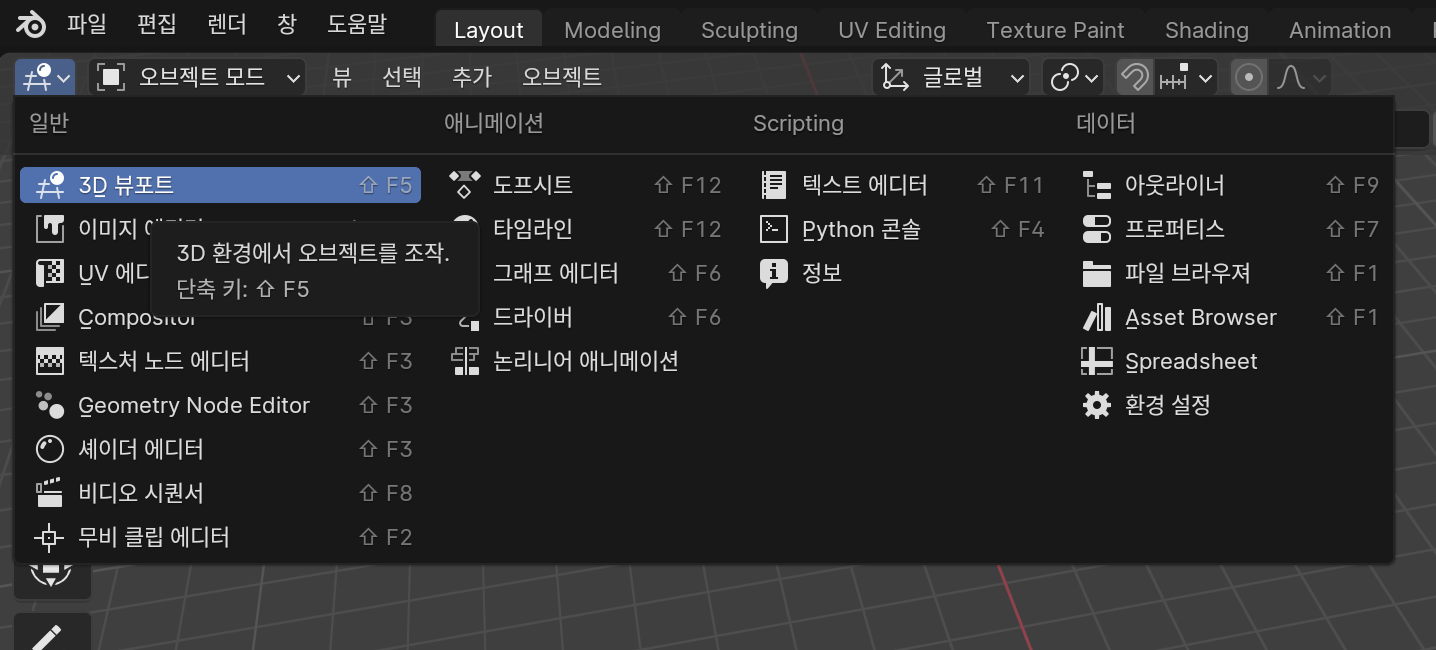Open the pivot point dropdown
Viewport: 1436px width, 650px height.
click(x=1072, y=77)
